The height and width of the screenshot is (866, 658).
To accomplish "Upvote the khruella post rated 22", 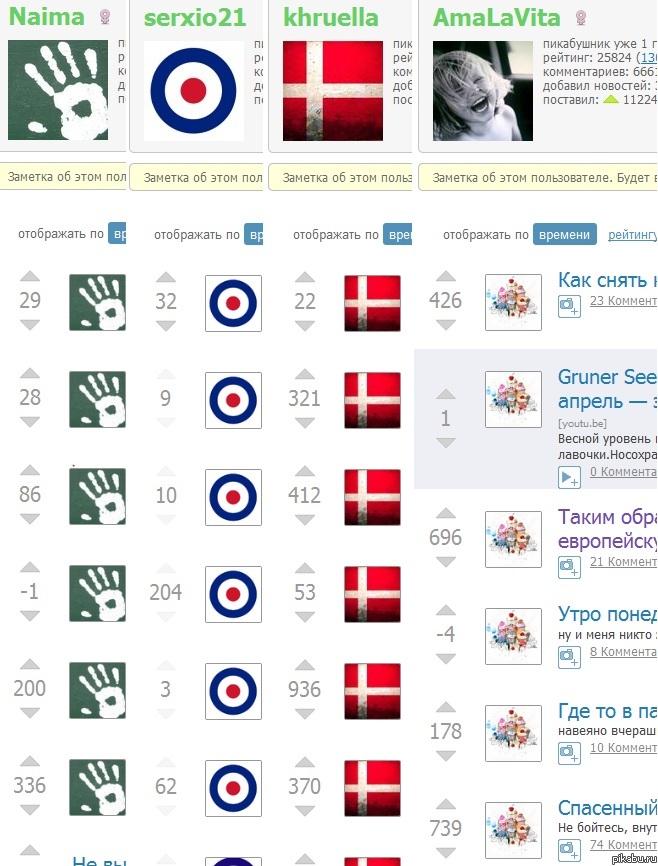I will [x=305, y=277].
